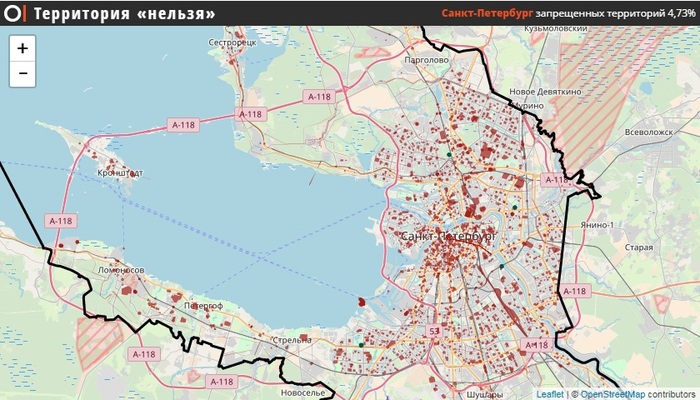The height and width of the screenshot is (400, 700).
Task: Click the hatched zone southwest of Ломоносов
Action: click(x=99, y=342)
